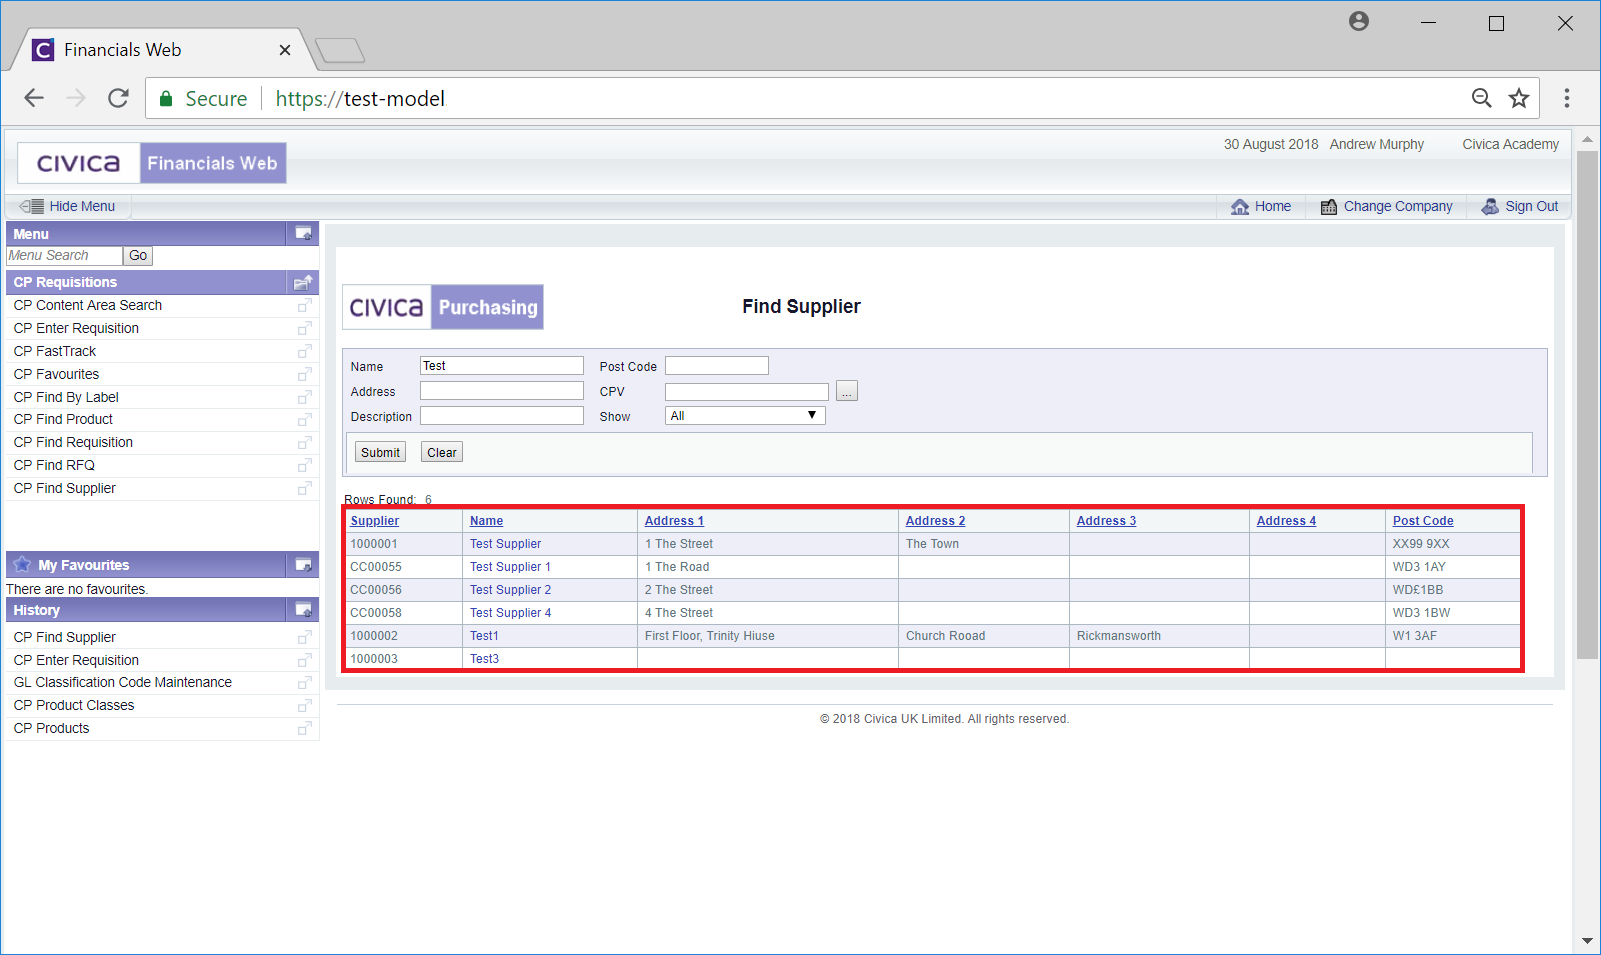The image size is (1601, 955).
Task: Open CP FastTrack menu item
Action: pos(55,351)
